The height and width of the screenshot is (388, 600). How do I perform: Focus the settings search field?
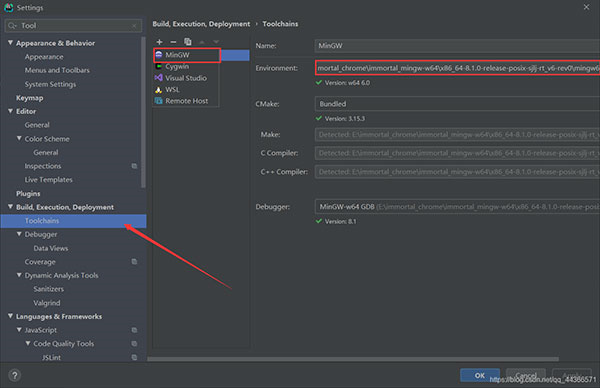coord(73,26)
